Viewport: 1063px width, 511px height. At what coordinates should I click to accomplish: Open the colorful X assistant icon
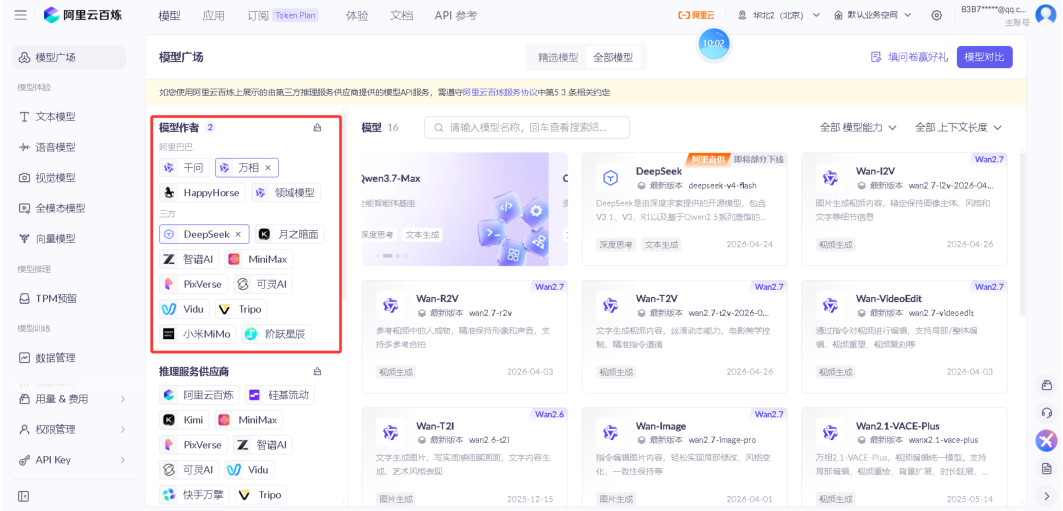click(1046, 441)
